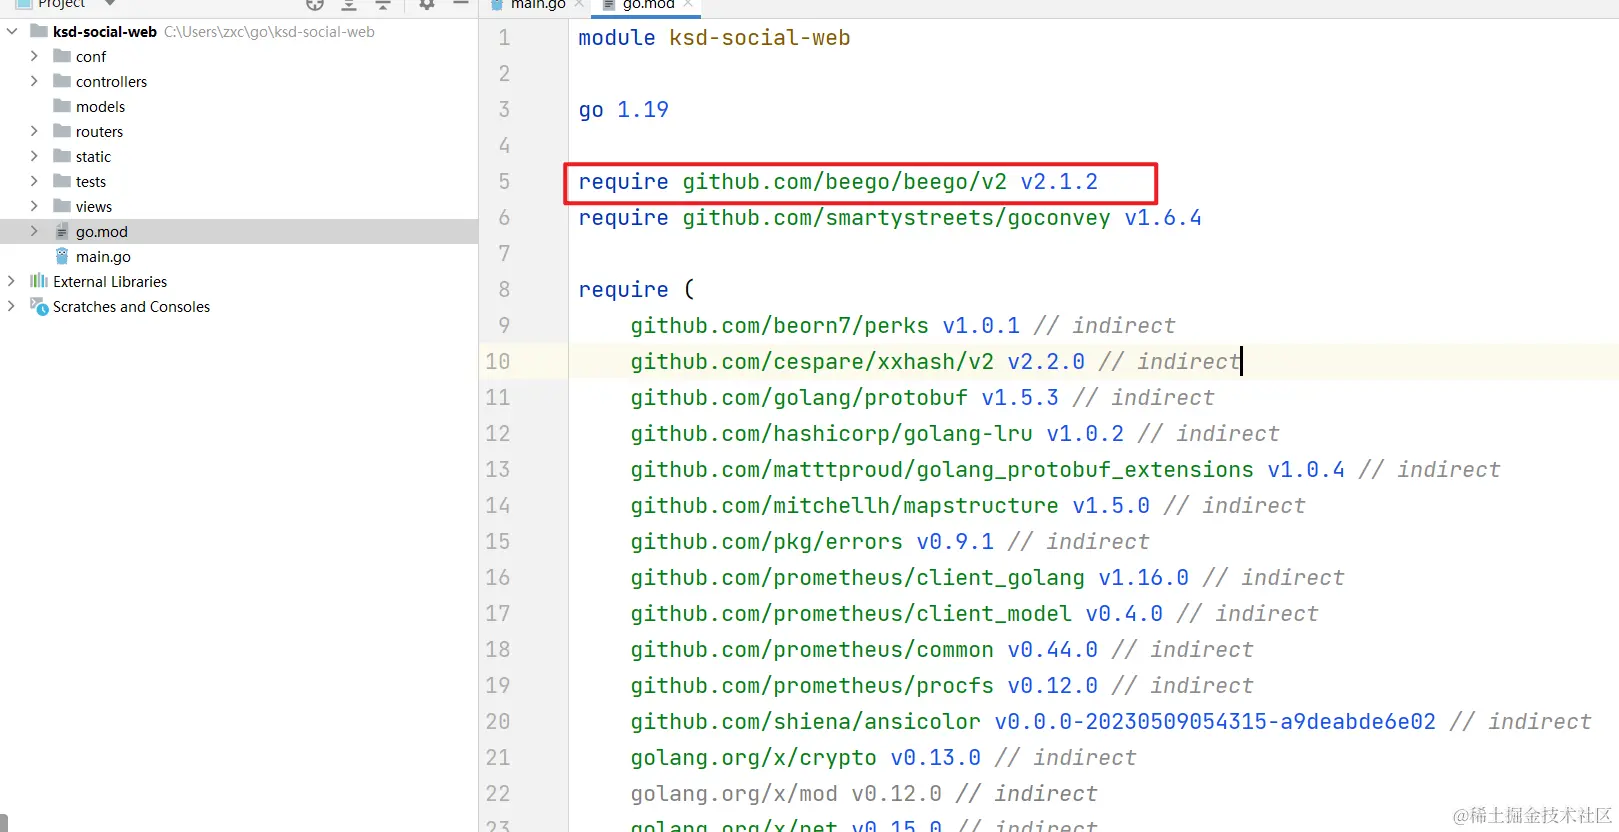Click the 'go 1.19' line

(x=623, y=110)
